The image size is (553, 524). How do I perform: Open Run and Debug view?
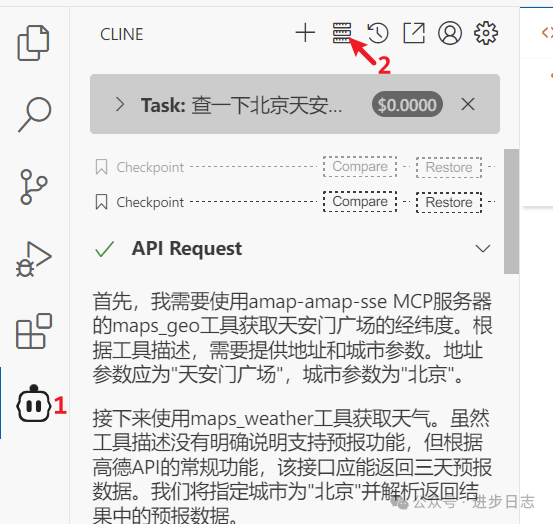click(34, 259)
